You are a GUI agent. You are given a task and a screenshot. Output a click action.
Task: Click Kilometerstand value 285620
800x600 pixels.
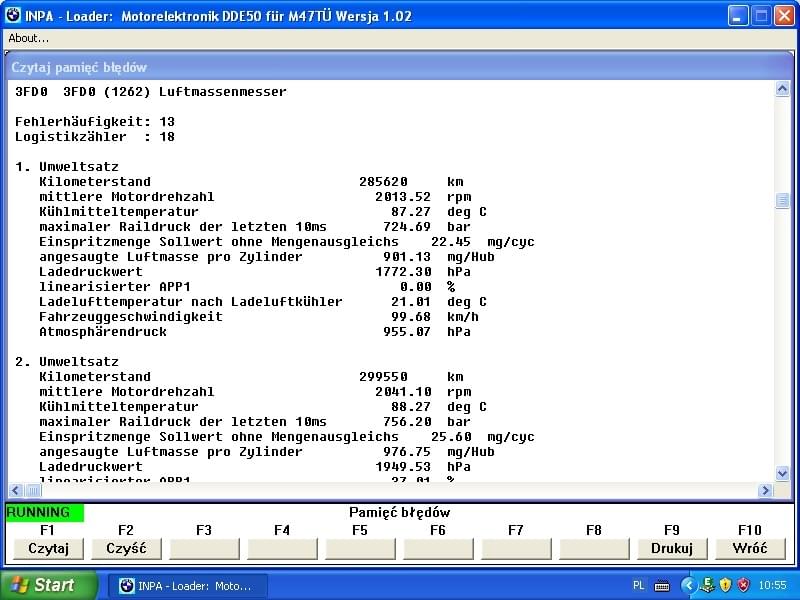tap(383, 182)
